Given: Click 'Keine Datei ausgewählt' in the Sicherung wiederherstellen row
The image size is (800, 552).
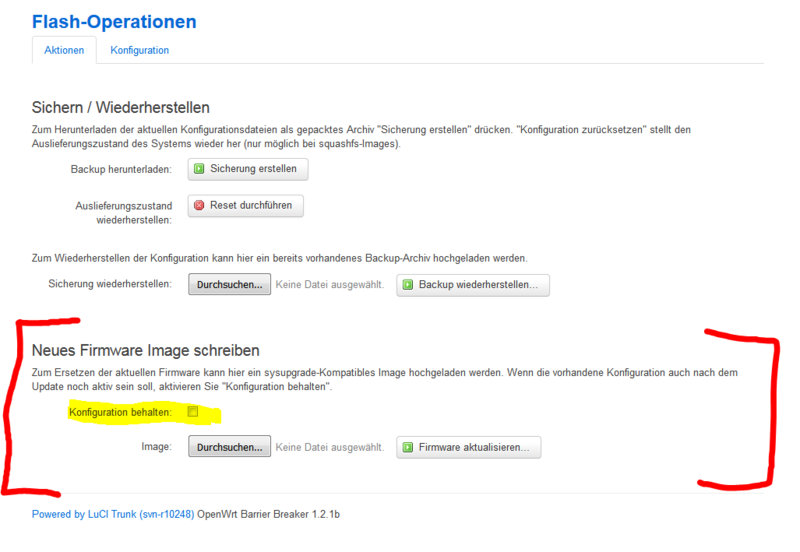Looking at the screenshot, I should tap(330, 285).
